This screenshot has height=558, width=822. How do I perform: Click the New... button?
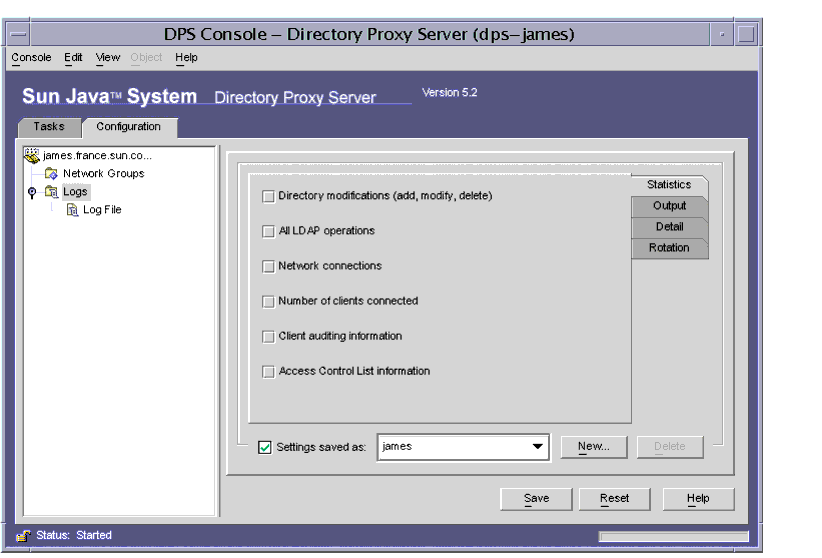[594, 447]
